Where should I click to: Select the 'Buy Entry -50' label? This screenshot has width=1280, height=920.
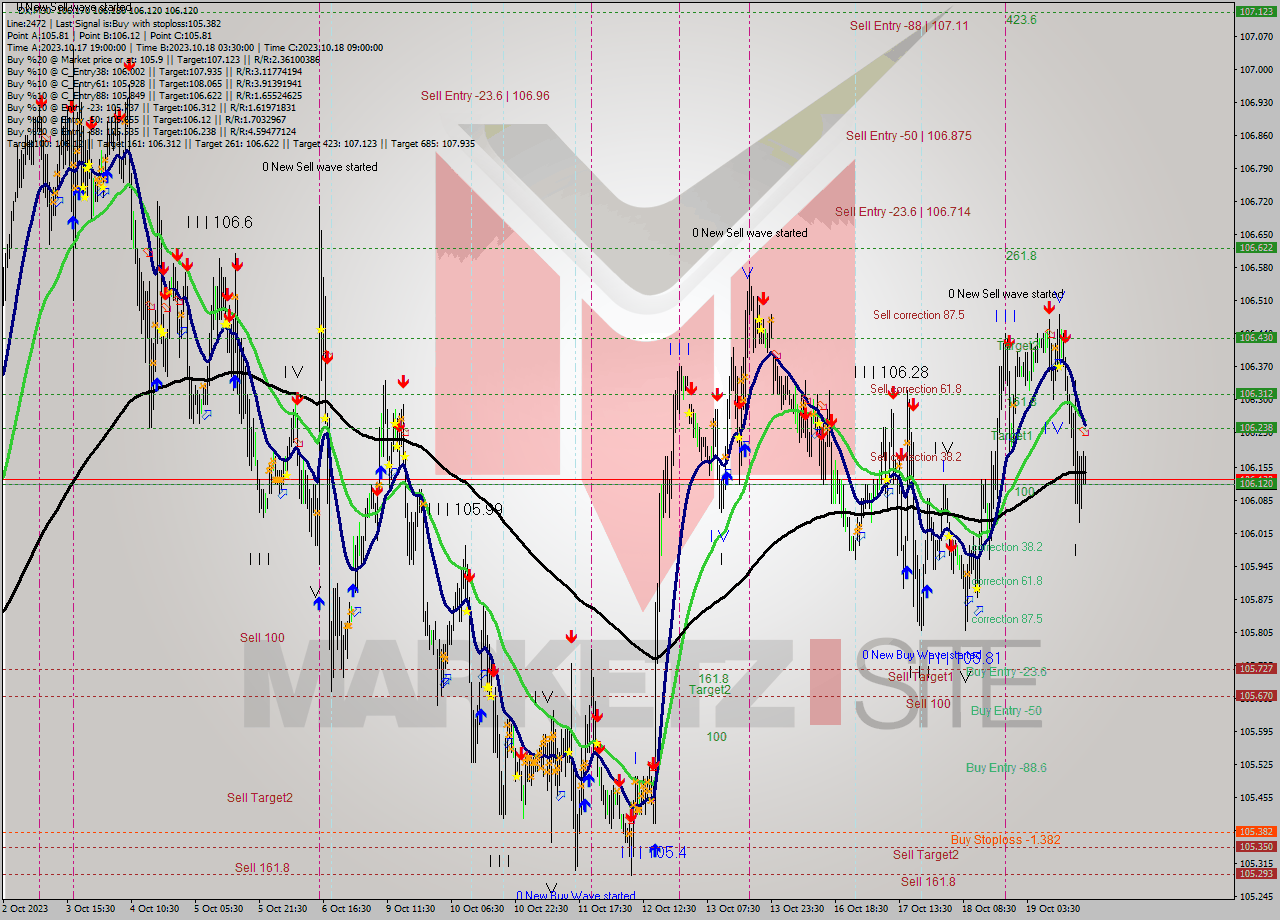point(1006,711)
